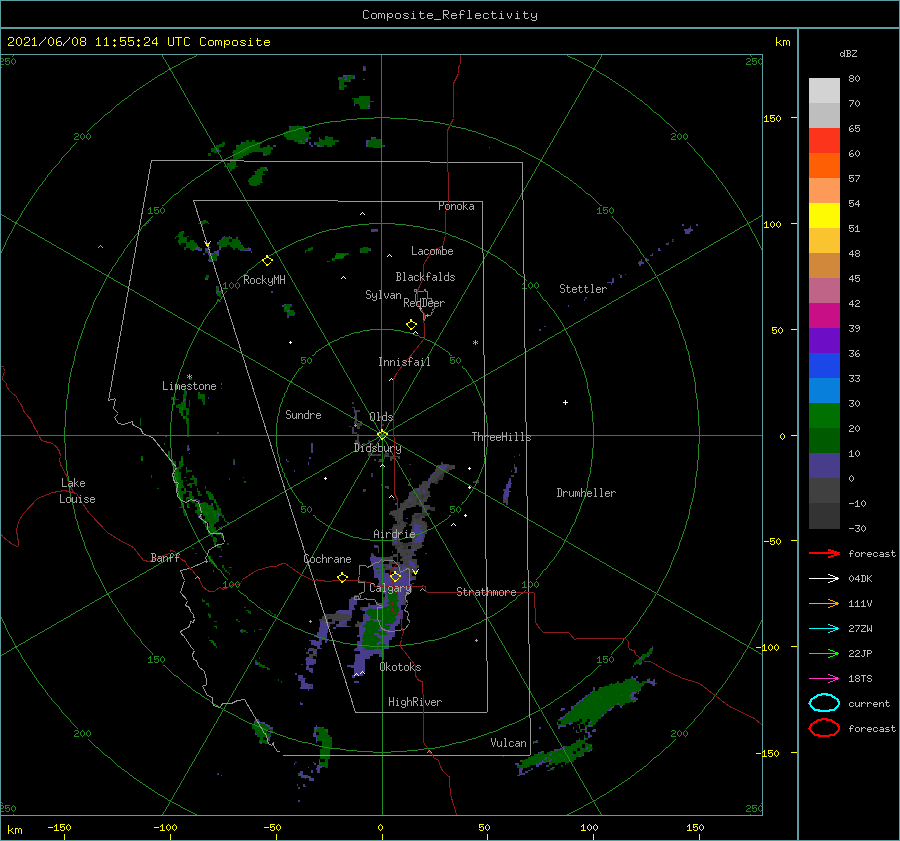This screenshot has height=841, width=900.
Task: Click the -100 tick on horizontal km axis
Action: (165, 828)
